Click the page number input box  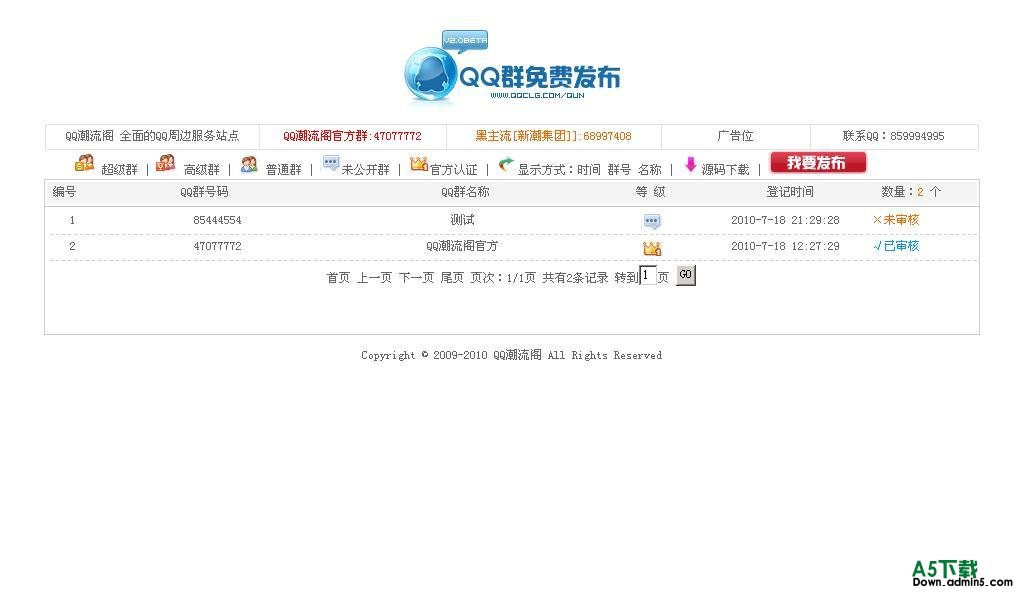point(647,275)
